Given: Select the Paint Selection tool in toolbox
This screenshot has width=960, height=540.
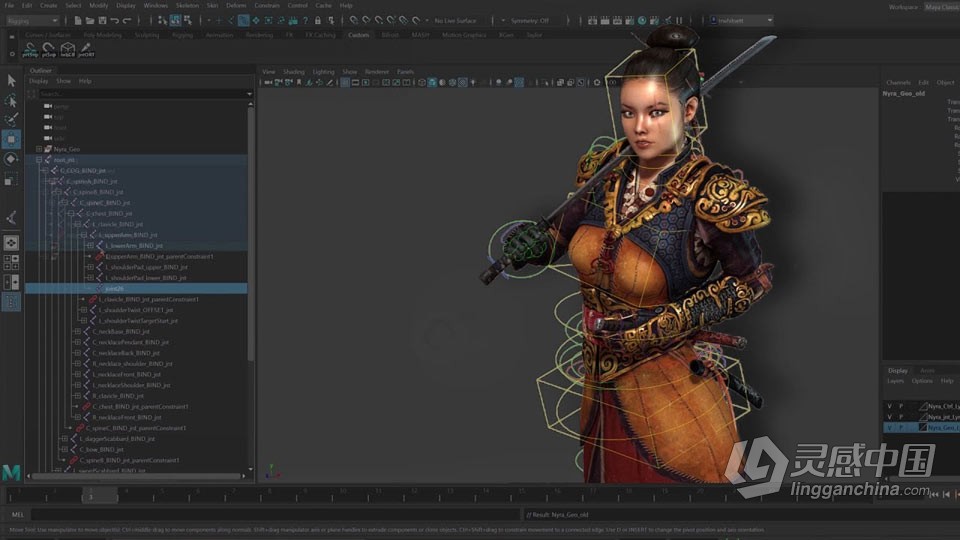Looking at the screenshot, I should coord(11,119).
